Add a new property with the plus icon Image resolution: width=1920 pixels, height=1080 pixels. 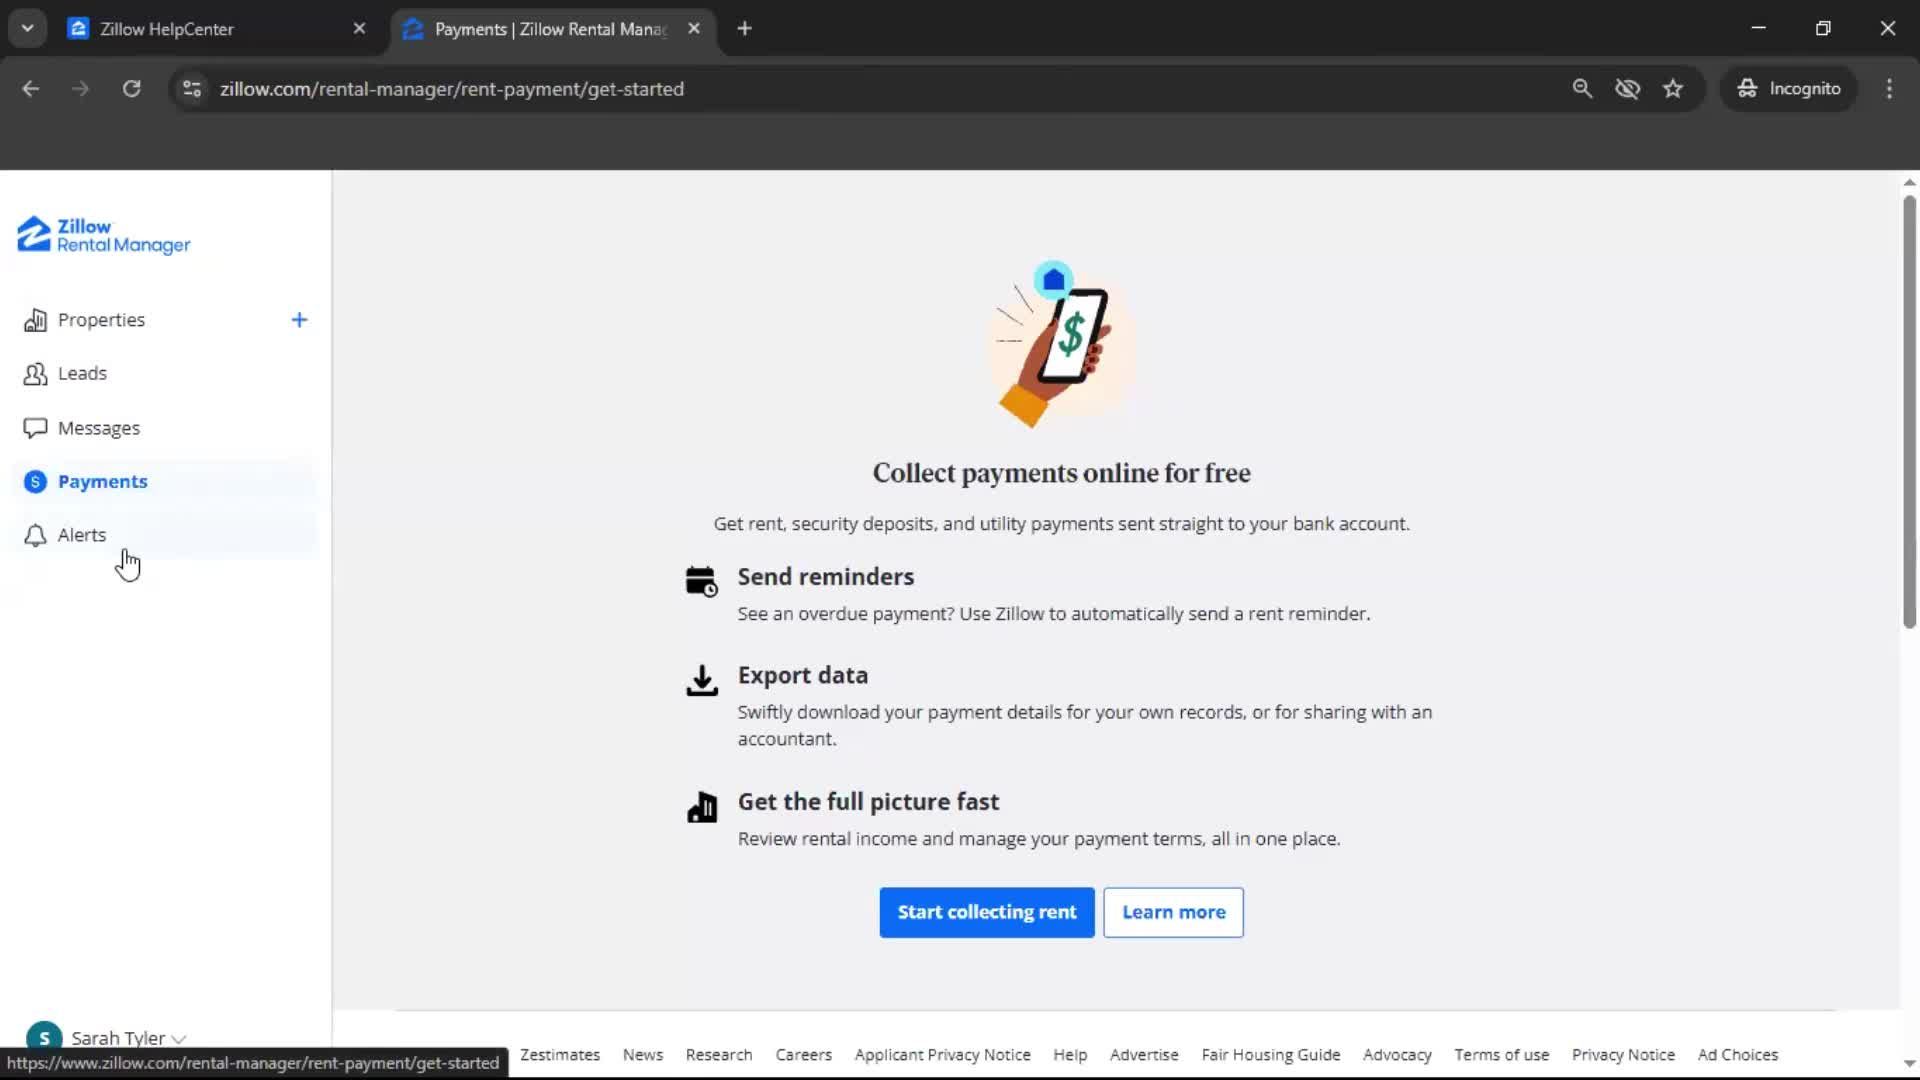point(299,319)
